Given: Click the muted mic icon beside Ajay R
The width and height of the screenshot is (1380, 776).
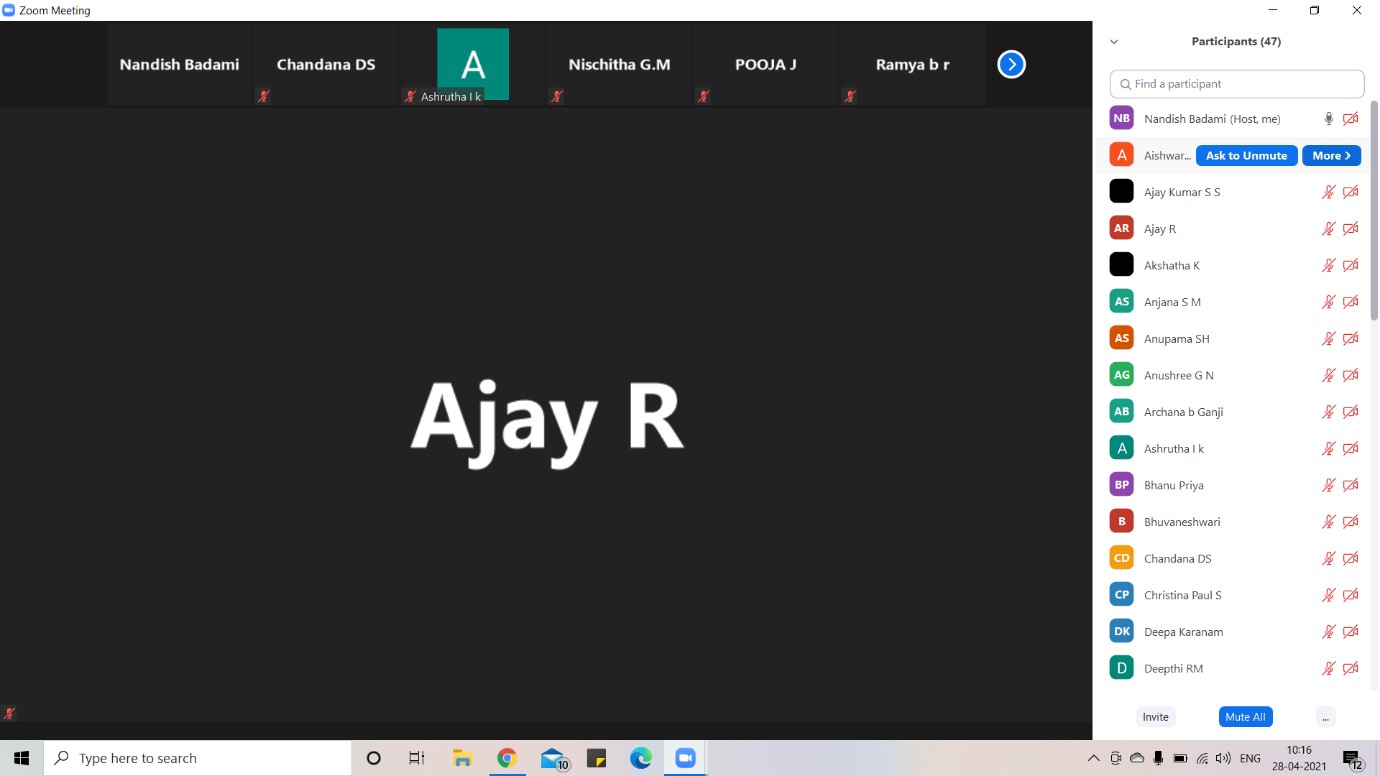Looking at the screenshot, I should 1328,229.
